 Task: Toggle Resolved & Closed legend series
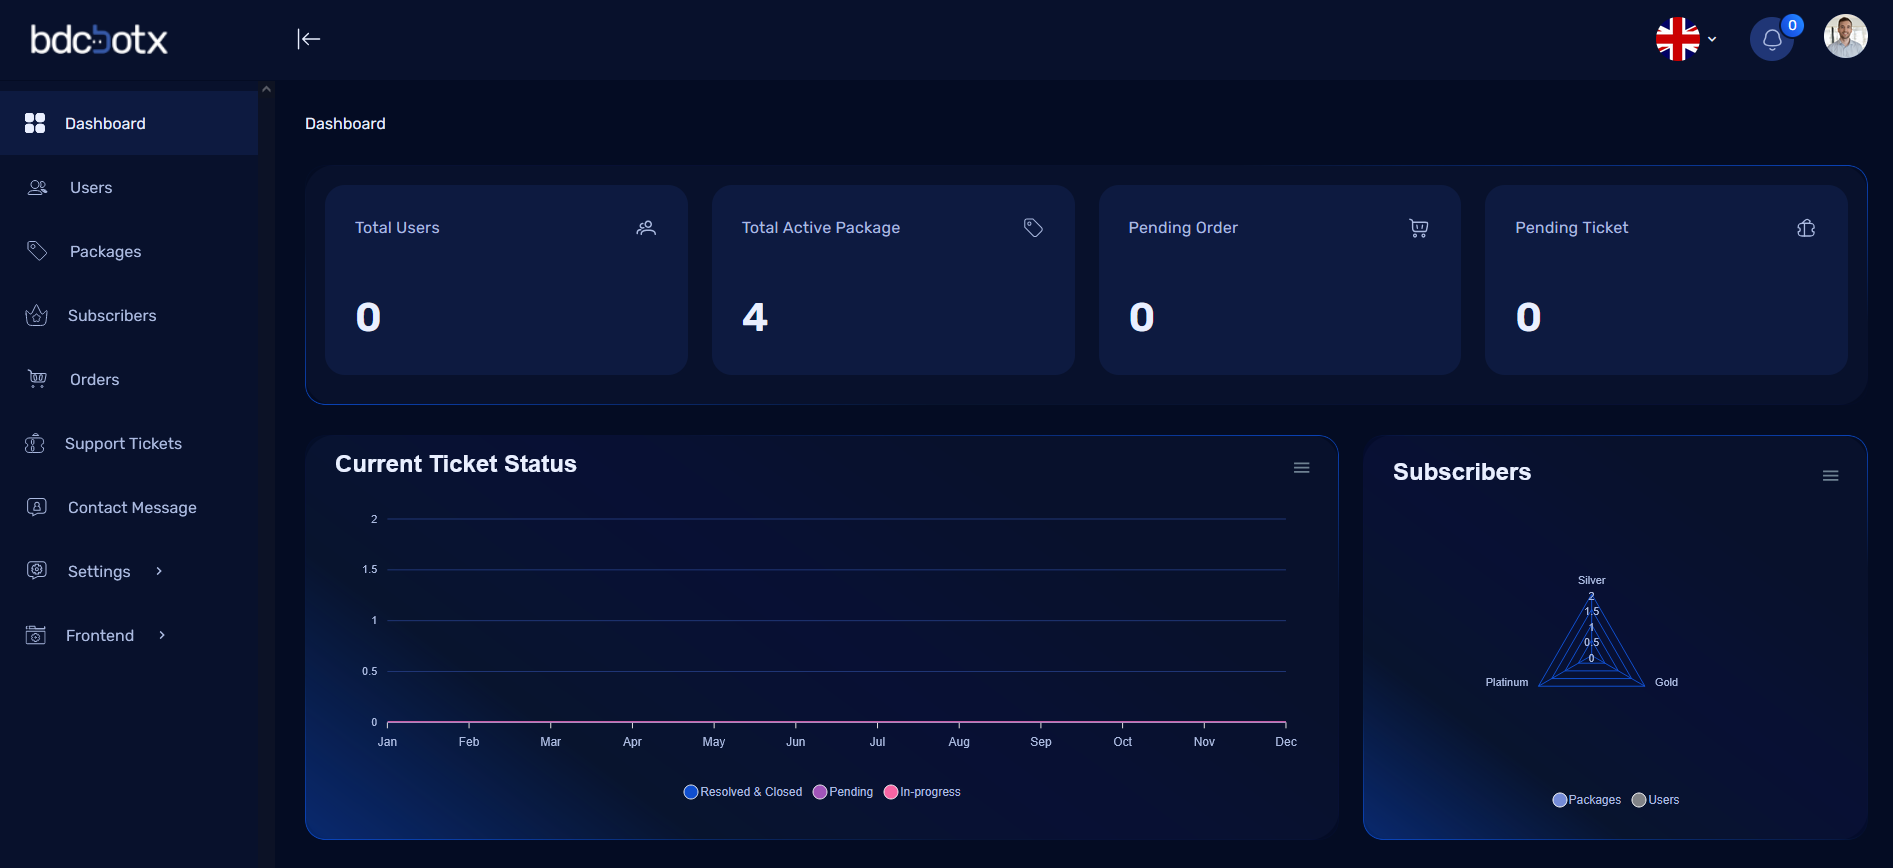[743, 792]
